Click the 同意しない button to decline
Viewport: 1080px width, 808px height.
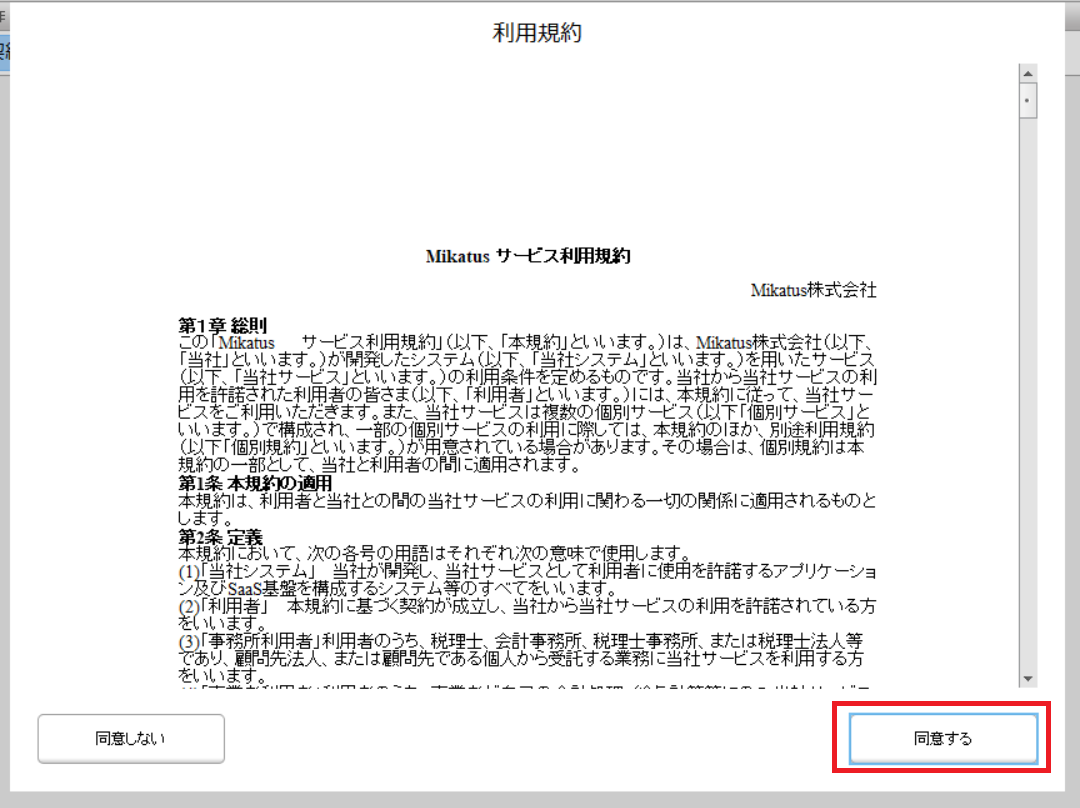point(131,738)
